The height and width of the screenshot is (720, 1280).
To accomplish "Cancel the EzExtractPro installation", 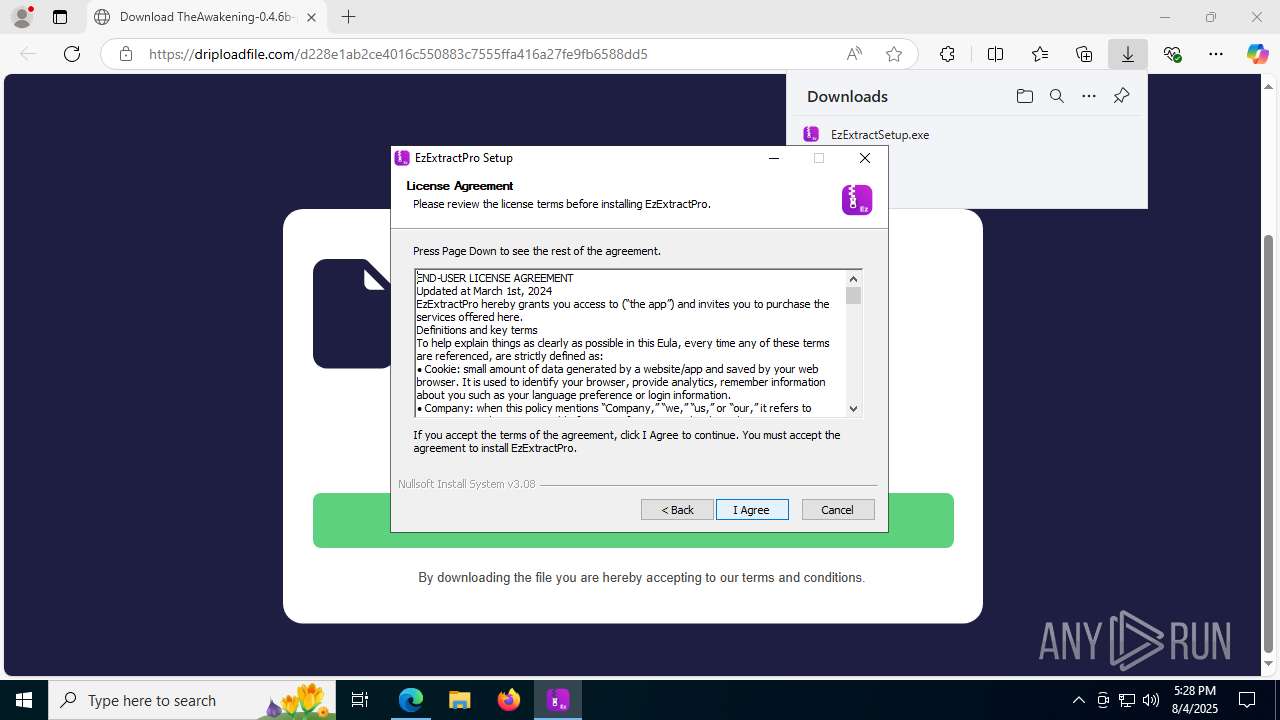I will [x=838, y=510].
